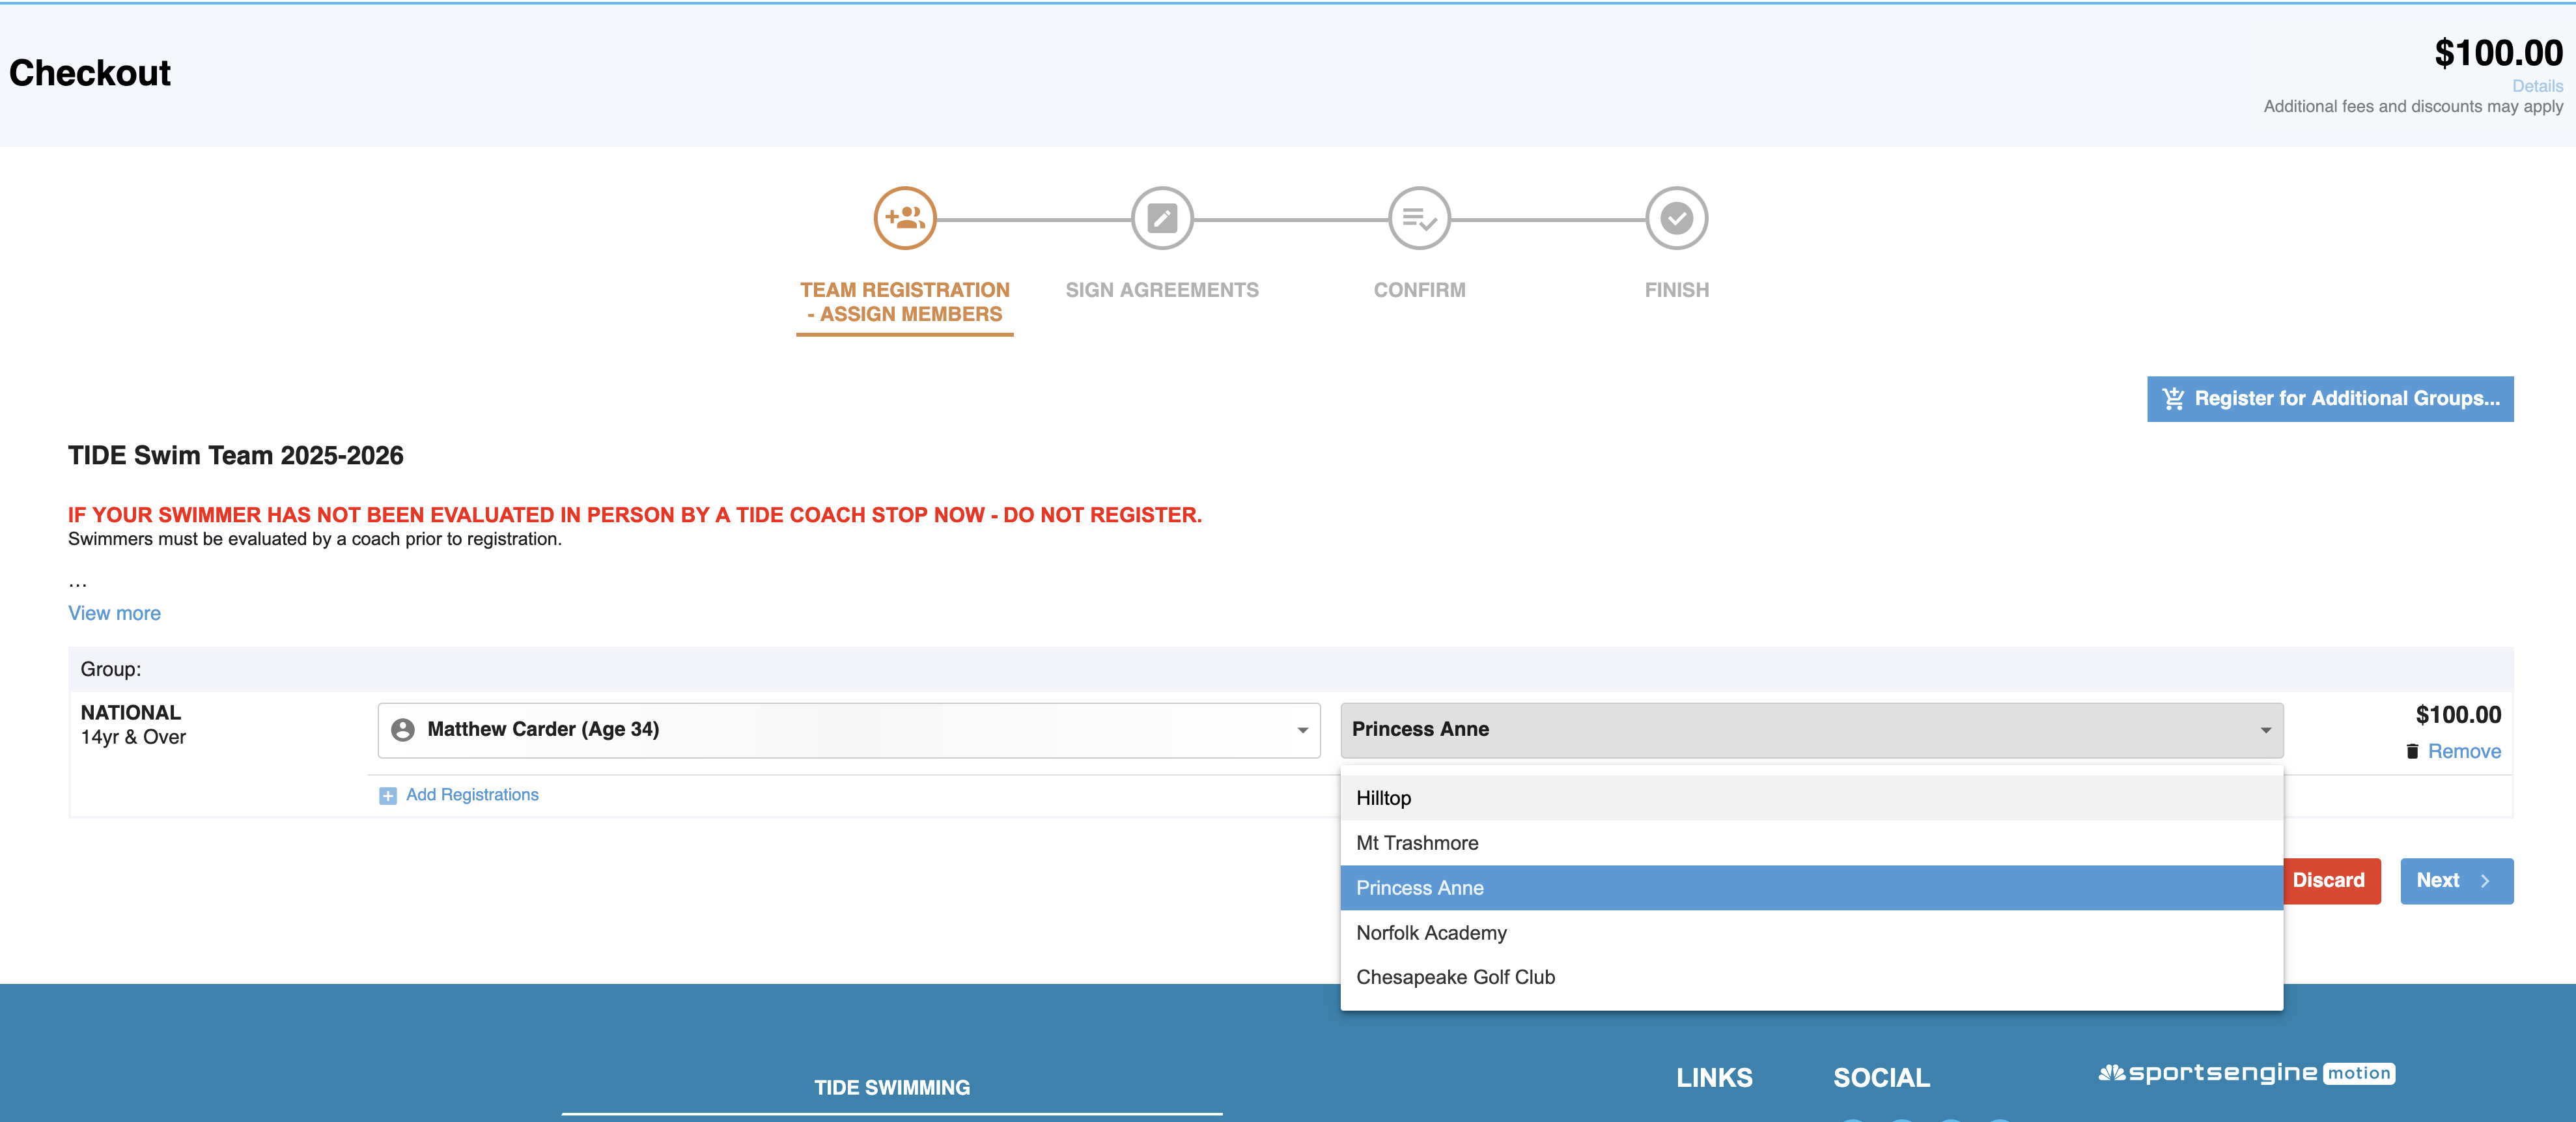
Task: Click the Next button
Action: [x=2455, y=881]
